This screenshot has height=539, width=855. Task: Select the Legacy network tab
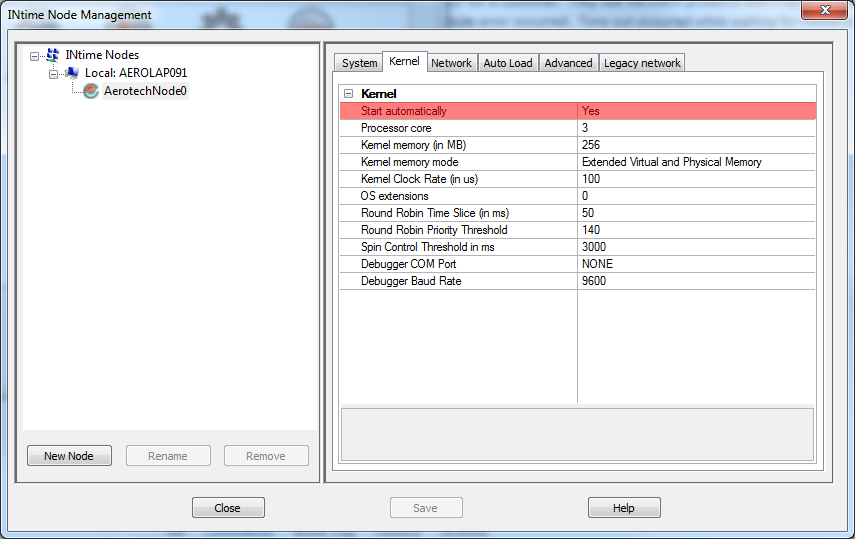coord(642,63)
